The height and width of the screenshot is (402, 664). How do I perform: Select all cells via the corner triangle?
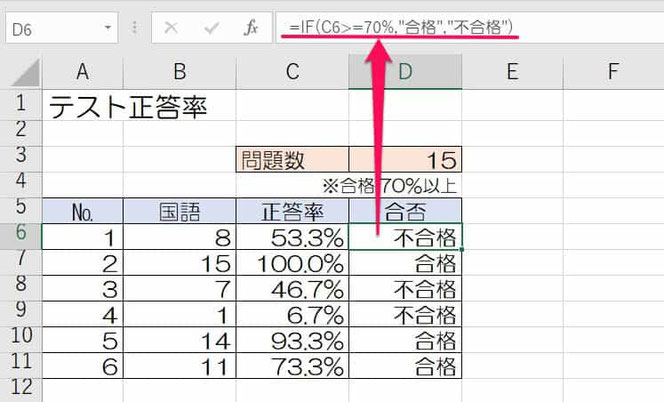(25, 73)
